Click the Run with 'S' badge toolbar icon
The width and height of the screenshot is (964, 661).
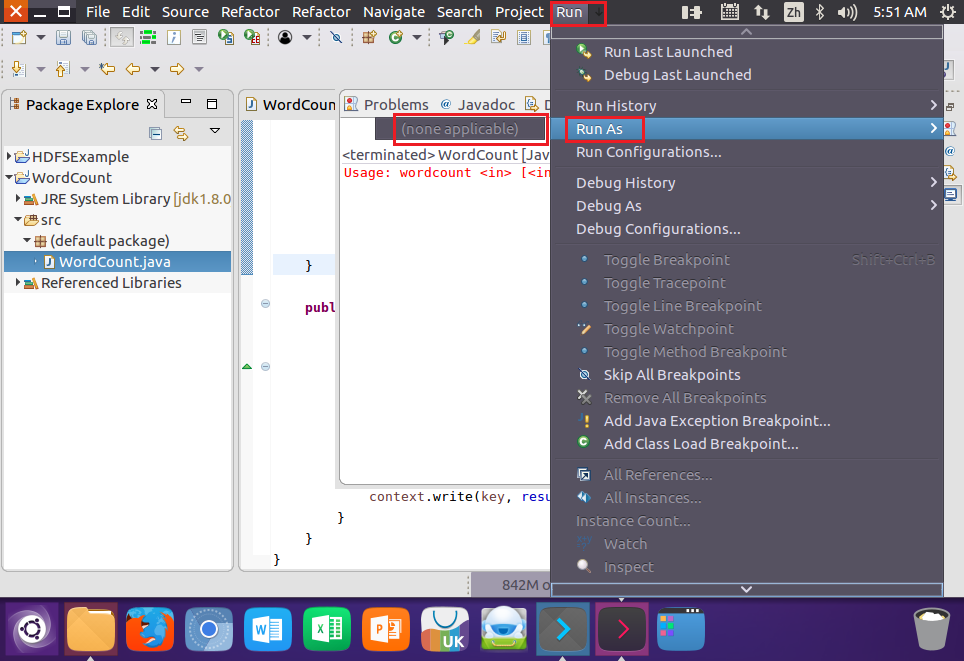coord(226,38)
